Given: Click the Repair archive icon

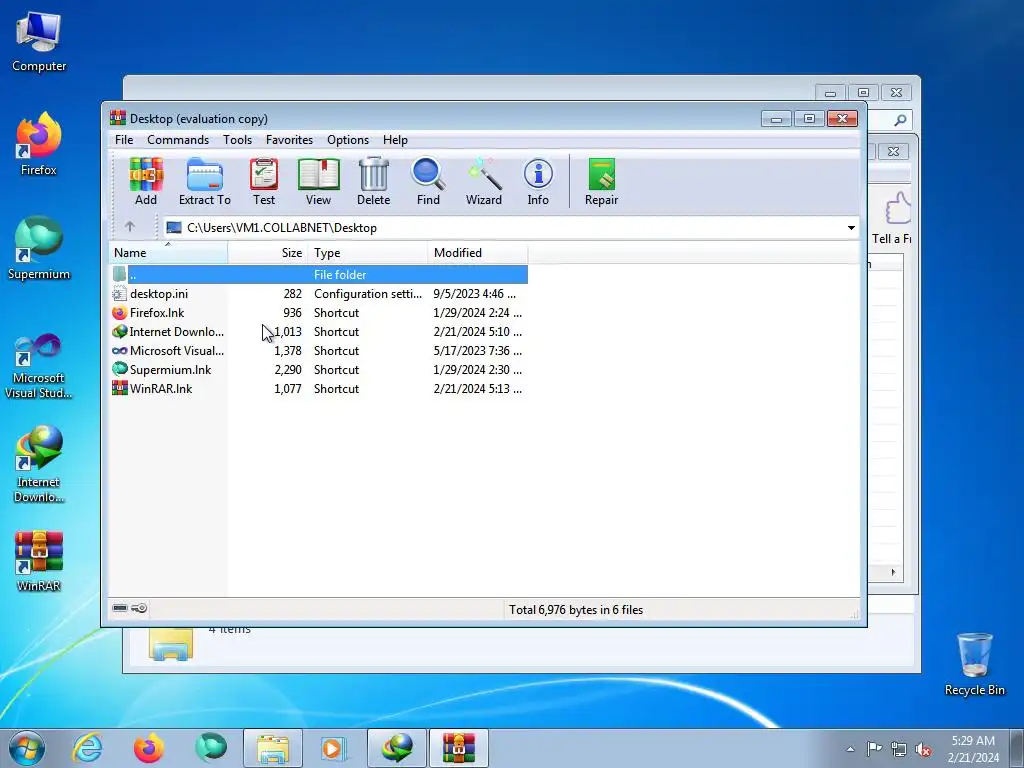Looking at the screenshot, I should click(601, 182).
